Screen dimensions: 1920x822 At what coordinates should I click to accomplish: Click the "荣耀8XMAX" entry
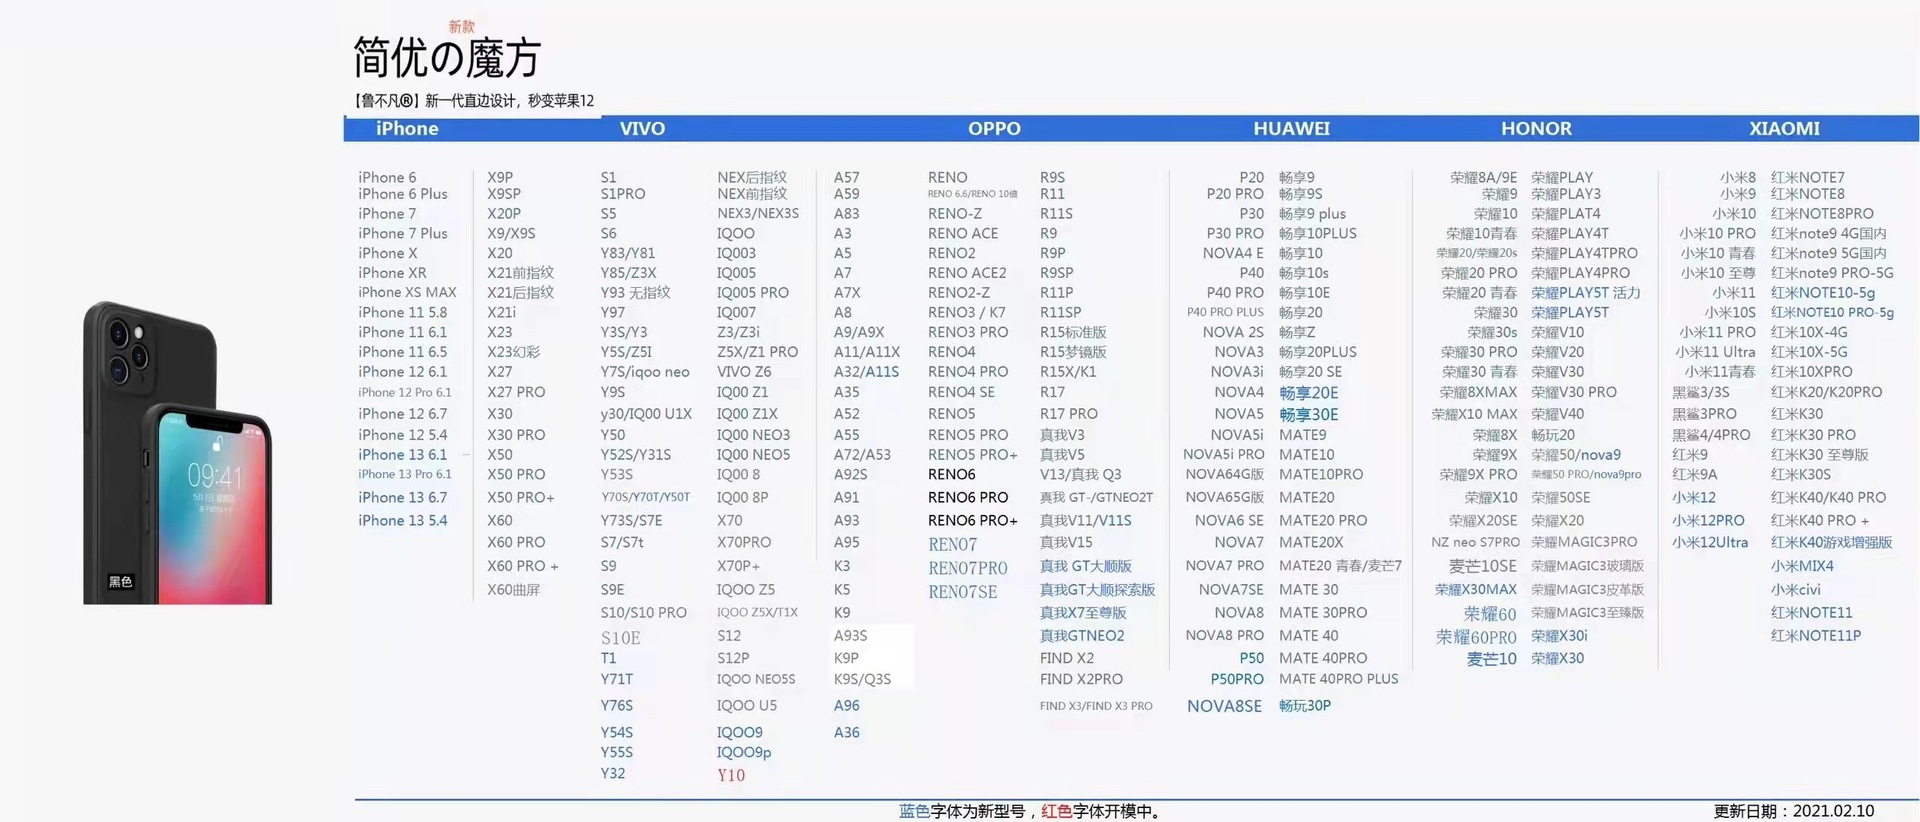coord(1478,392)
